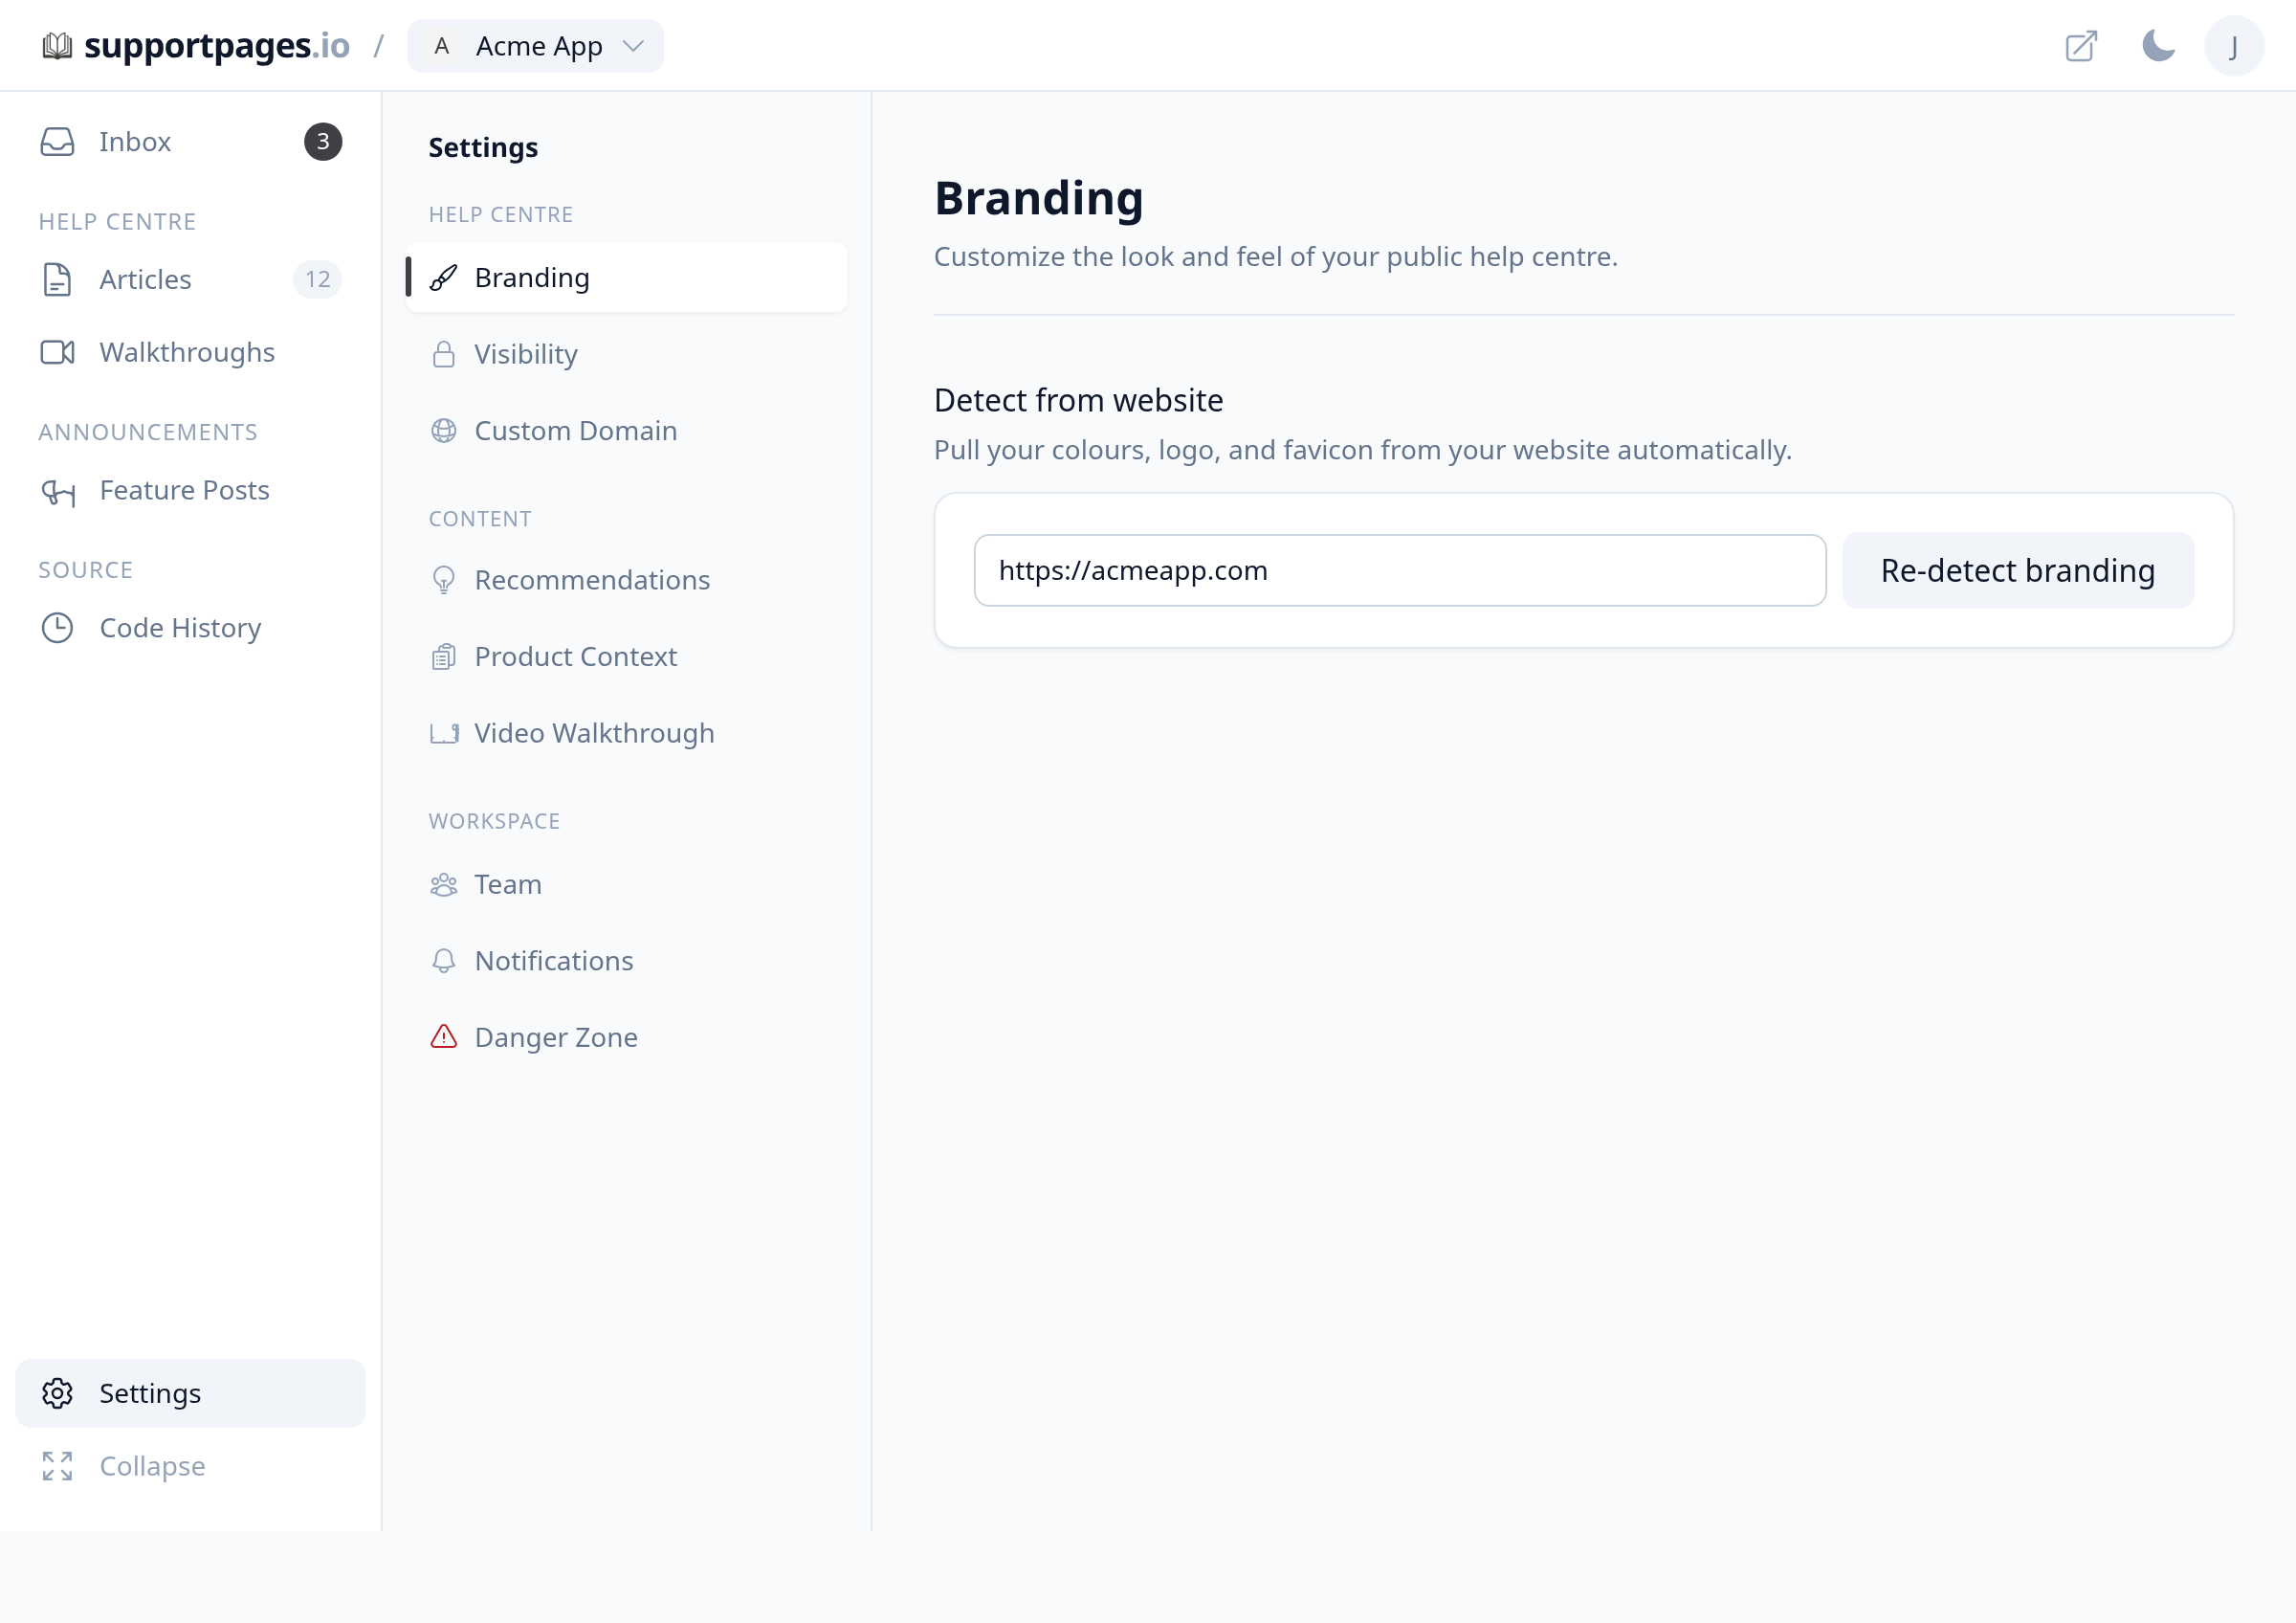Go to Articles in Help Centre
The image size is (2296, 1623).
tap(190, 279)
